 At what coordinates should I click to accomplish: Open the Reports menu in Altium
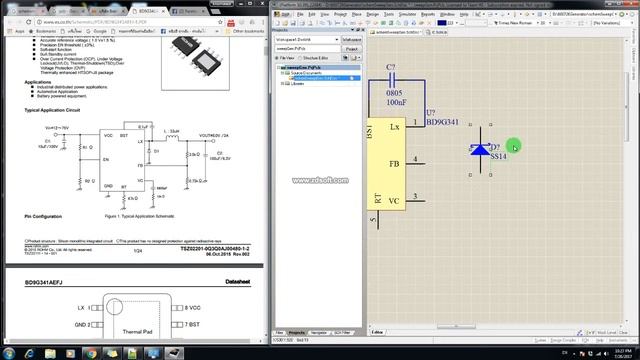coord(428,14)
